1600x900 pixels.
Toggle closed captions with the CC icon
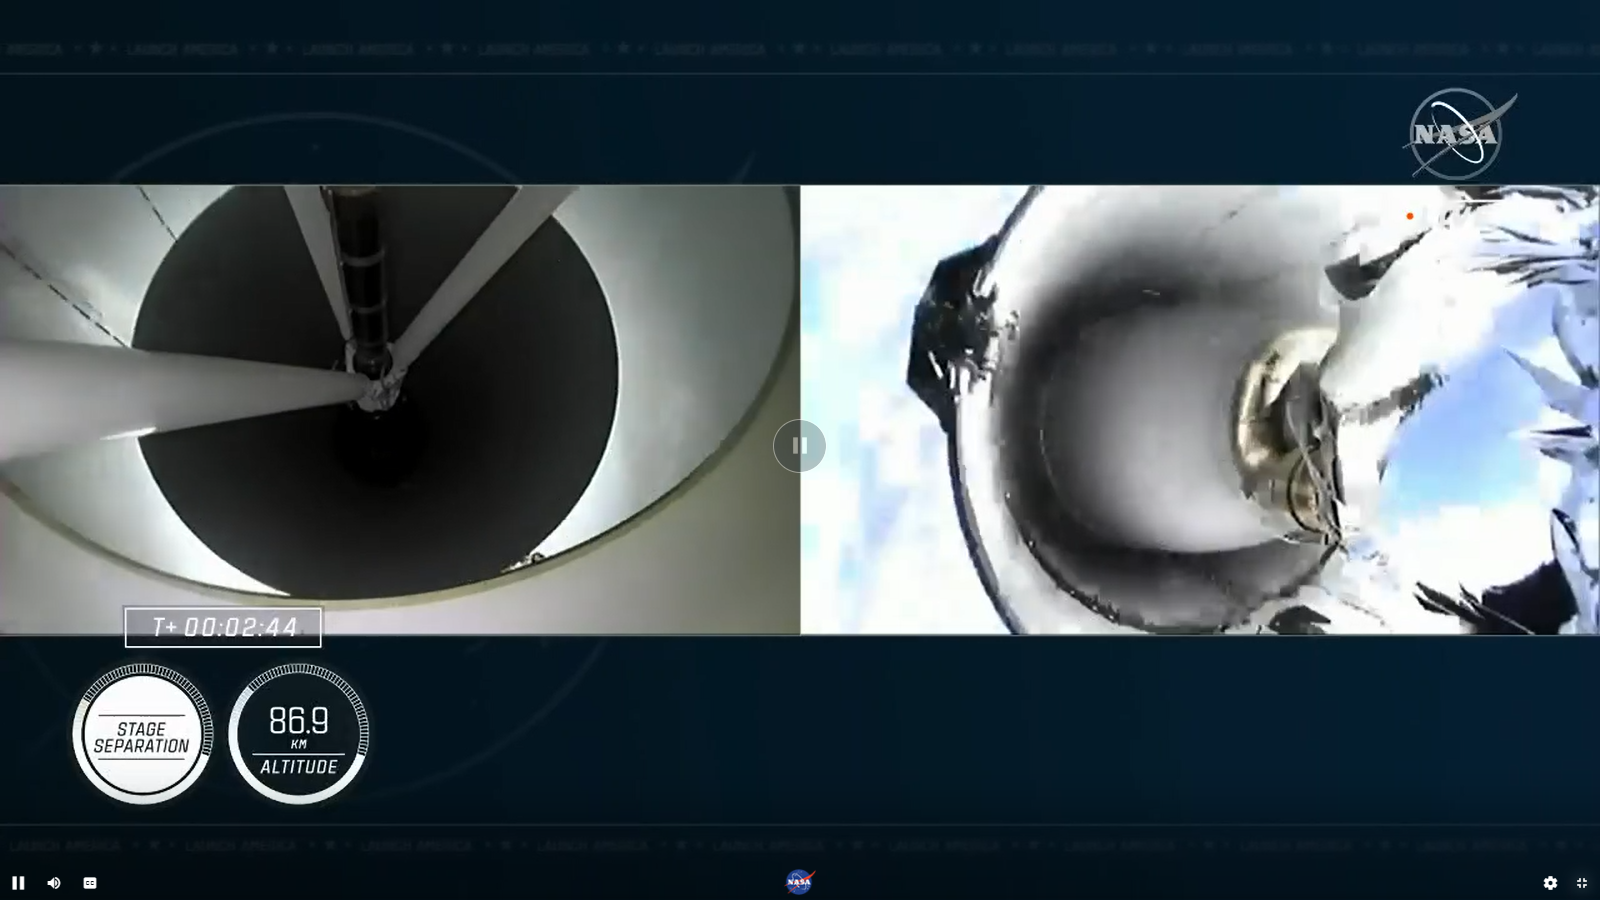click(90, 883)
